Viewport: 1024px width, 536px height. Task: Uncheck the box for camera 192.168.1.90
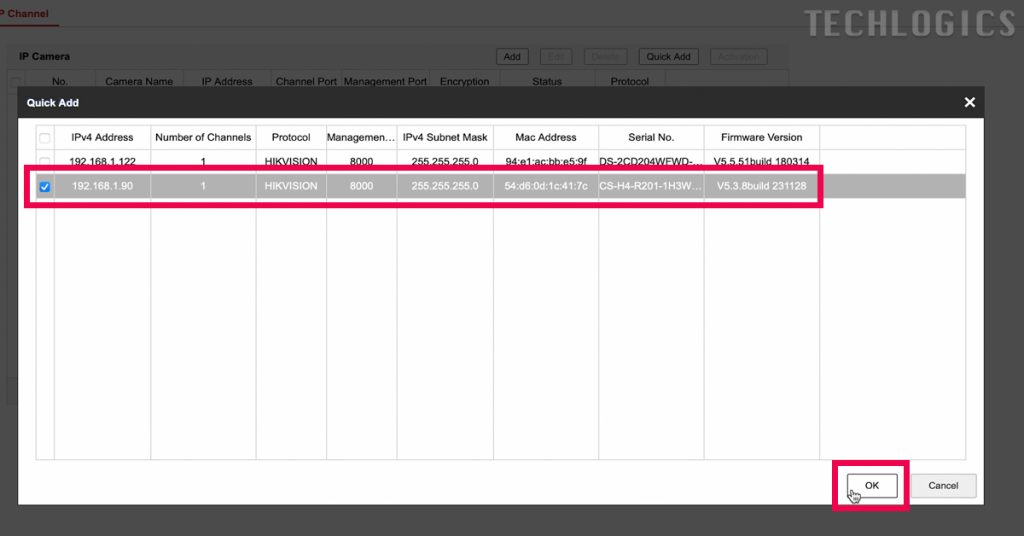pos(44,186)
